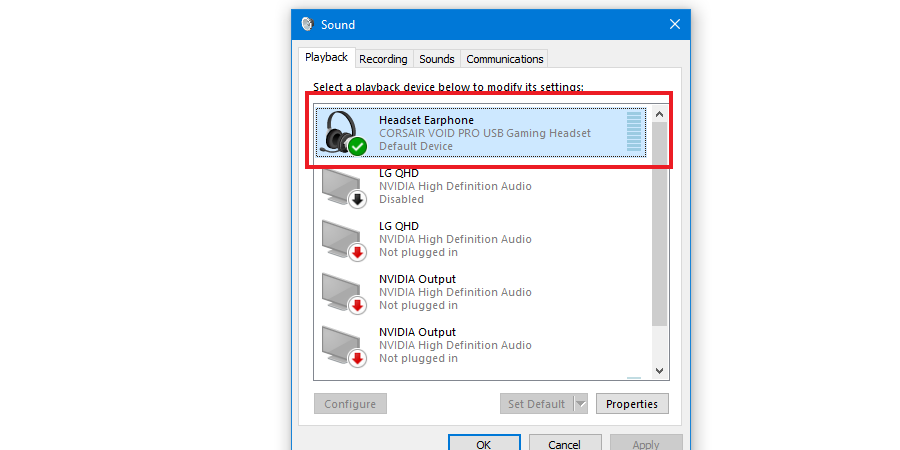The height and width of the screenshot is (450, 900).
Task: Click the Configure button
Action: coord(350,404)
